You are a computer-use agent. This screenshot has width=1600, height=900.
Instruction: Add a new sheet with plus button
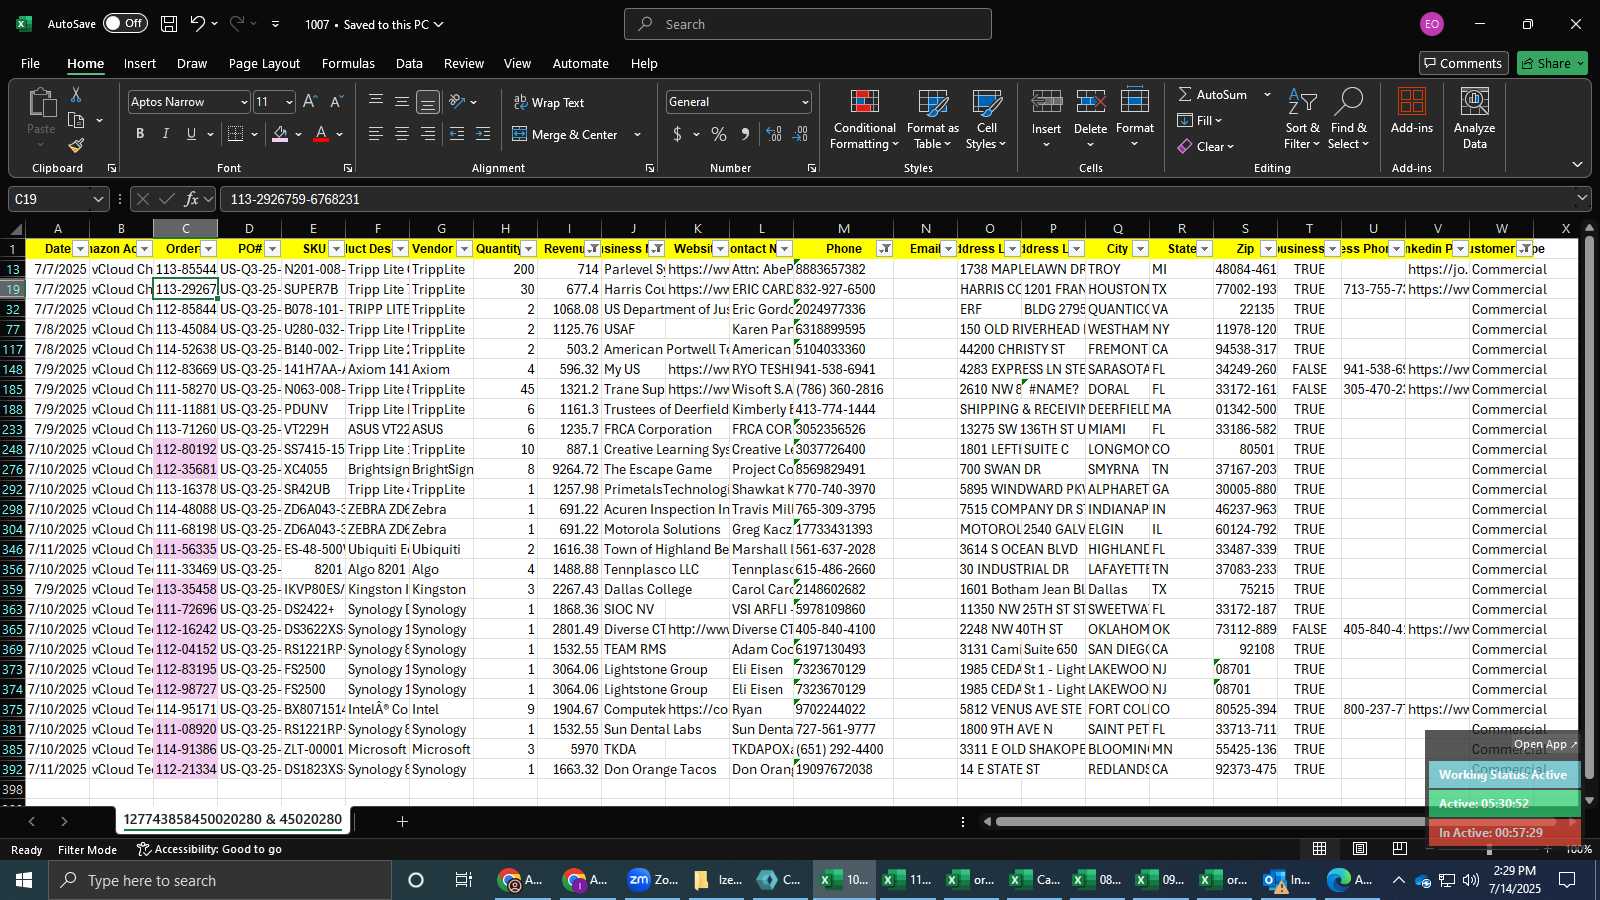click(x=402, y=821)
